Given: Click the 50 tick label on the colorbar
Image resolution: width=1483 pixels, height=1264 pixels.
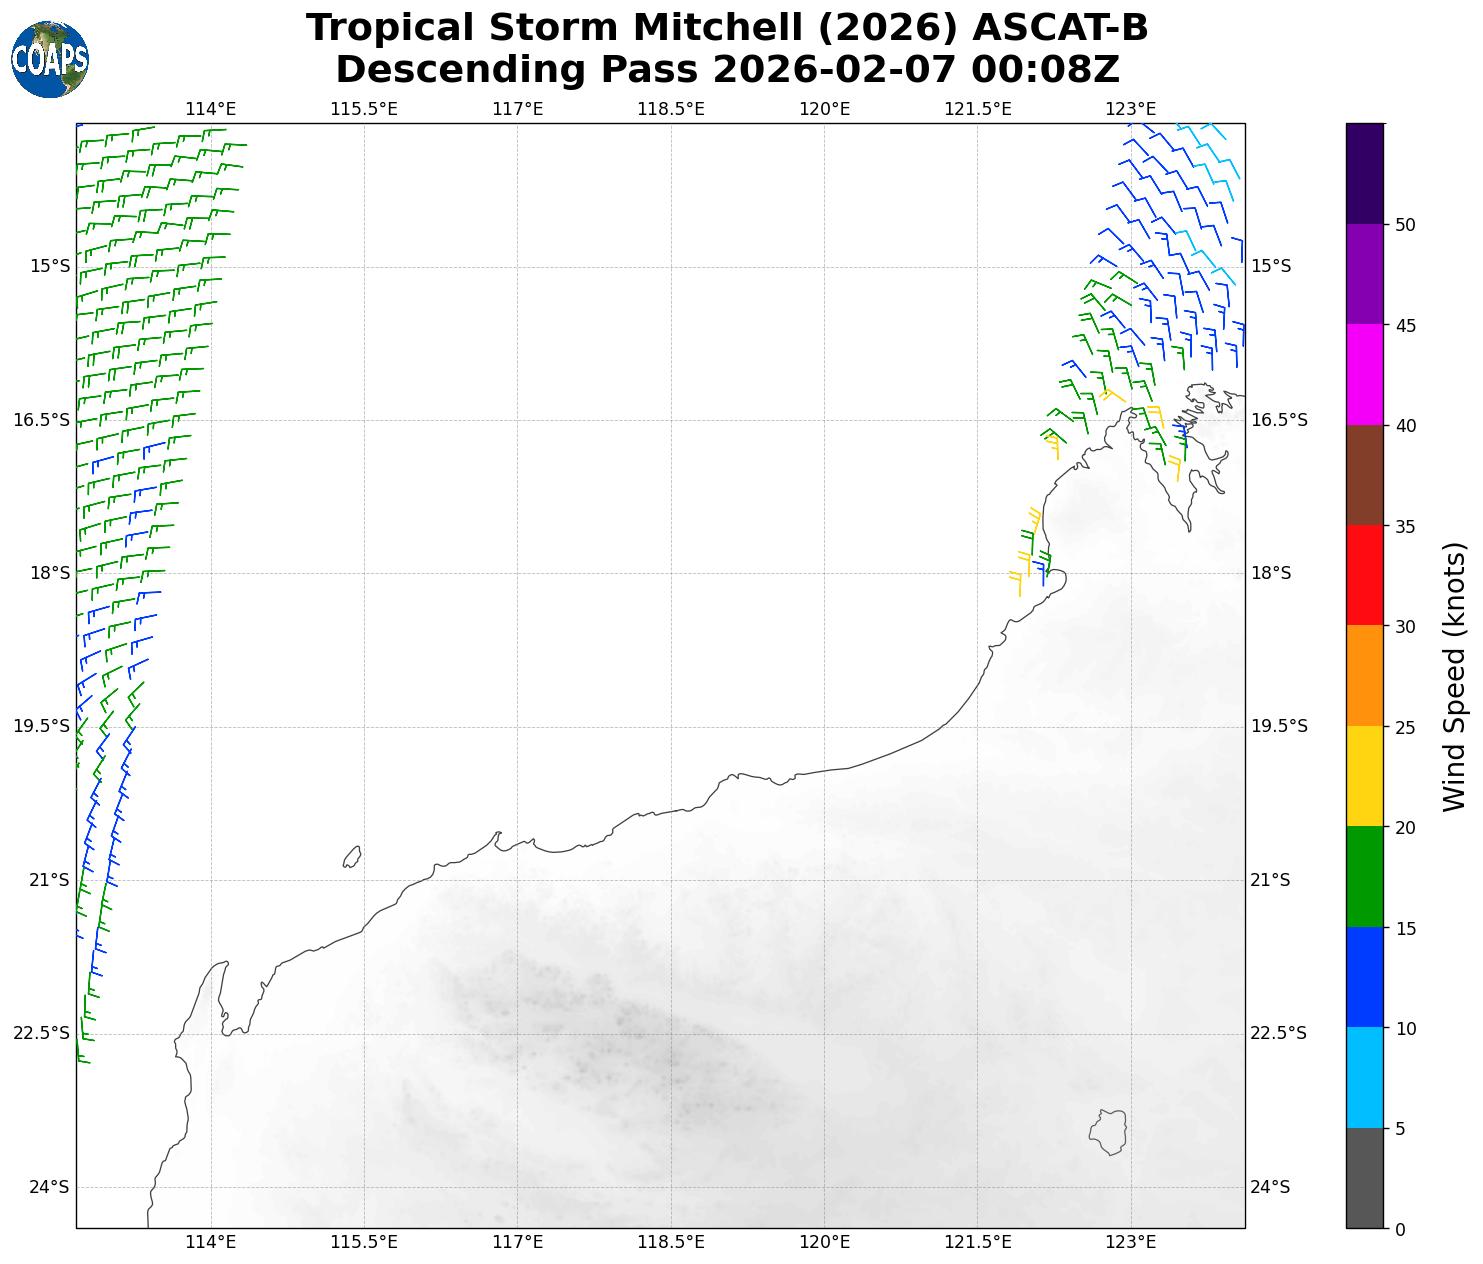Looking at the screenshot, I should [1405, 225].
